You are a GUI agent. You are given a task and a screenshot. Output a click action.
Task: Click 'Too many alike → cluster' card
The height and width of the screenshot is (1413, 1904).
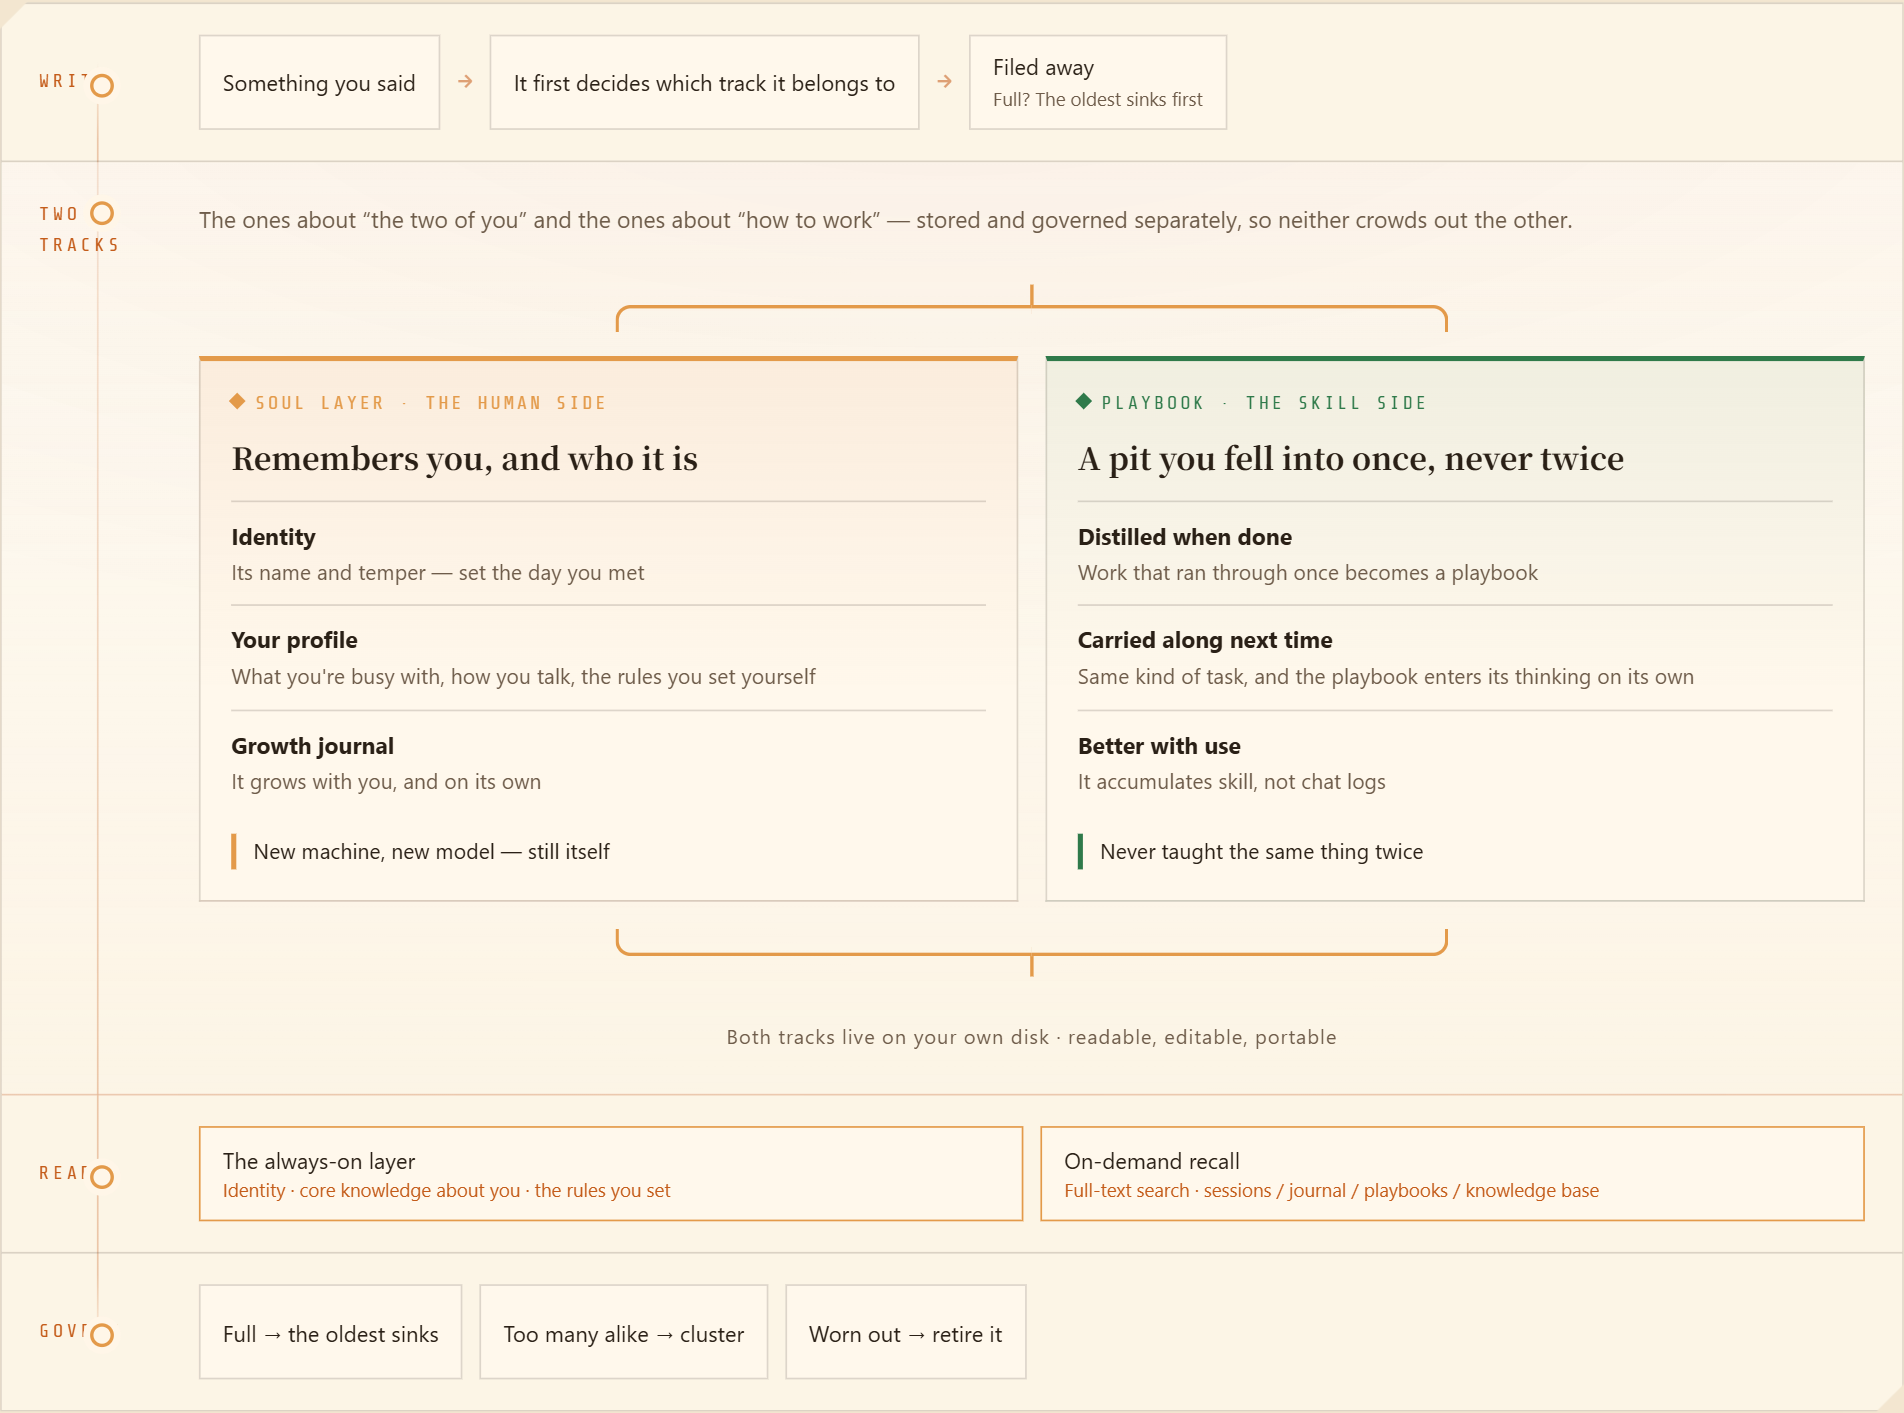pyautogui.click(x=624, y=1332)
